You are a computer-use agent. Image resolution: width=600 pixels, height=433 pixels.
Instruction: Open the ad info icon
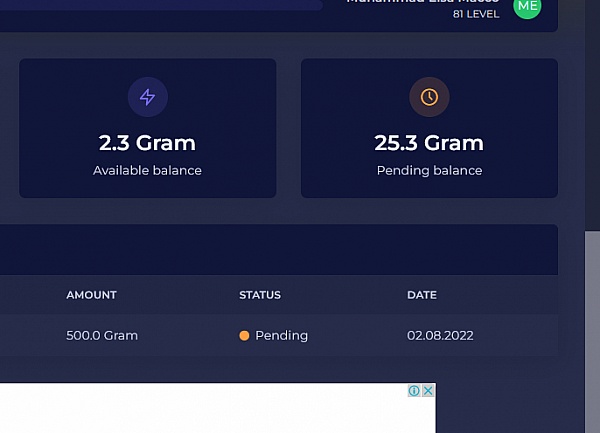coord(414,391)
